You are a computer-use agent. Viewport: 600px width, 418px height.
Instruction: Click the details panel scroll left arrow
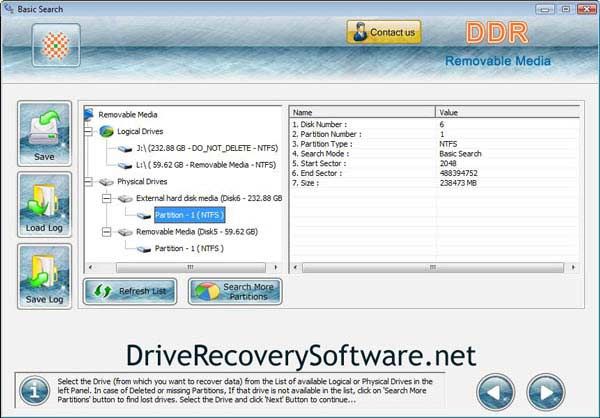point(295,267)
